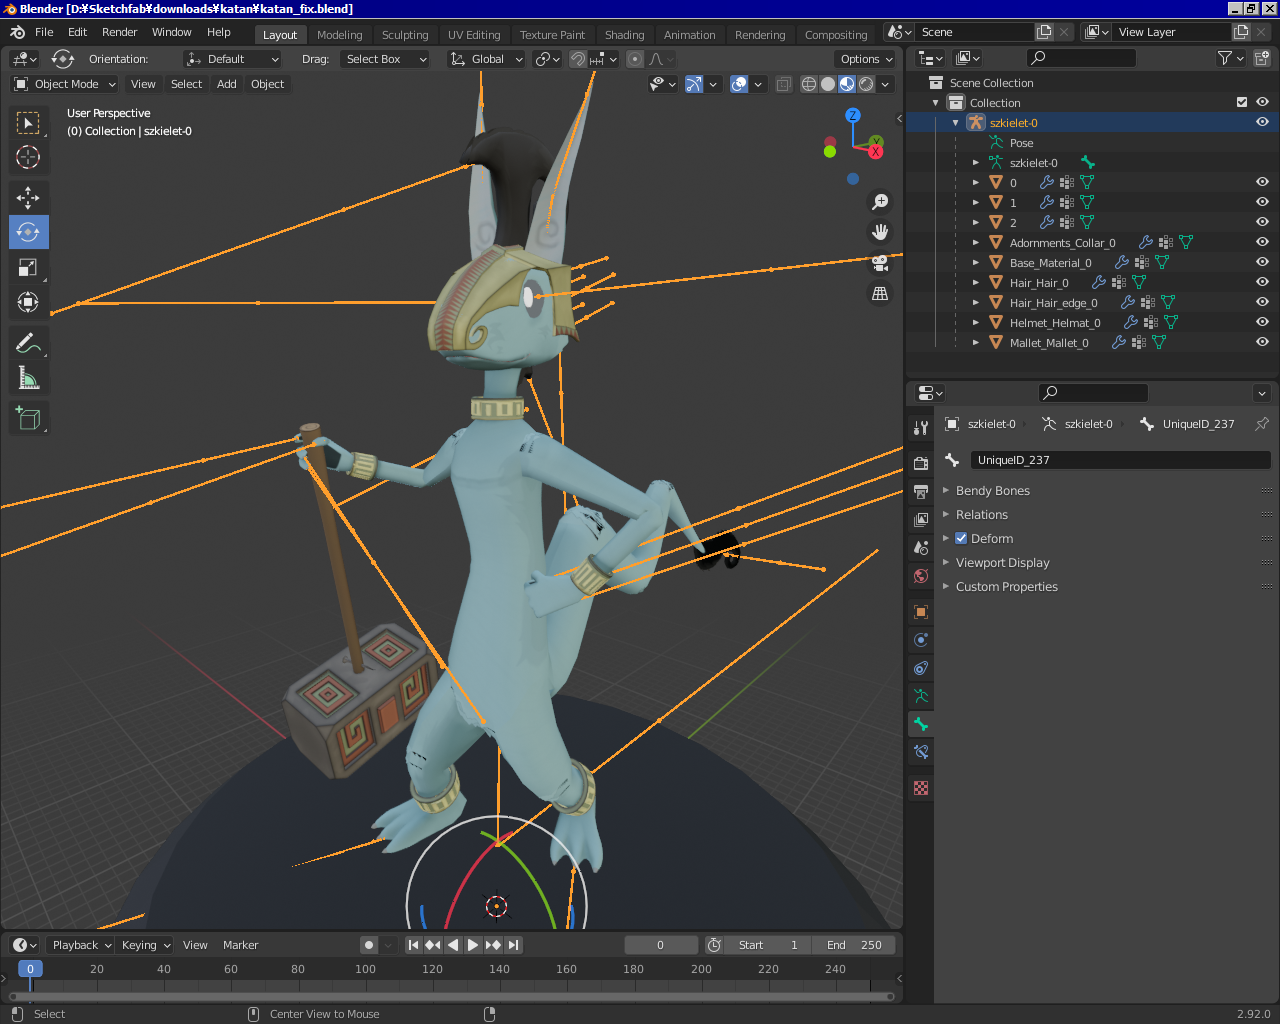
Task: Expand Helmet_Helmat_0 in the outliner tree
Action: point(976,322)
